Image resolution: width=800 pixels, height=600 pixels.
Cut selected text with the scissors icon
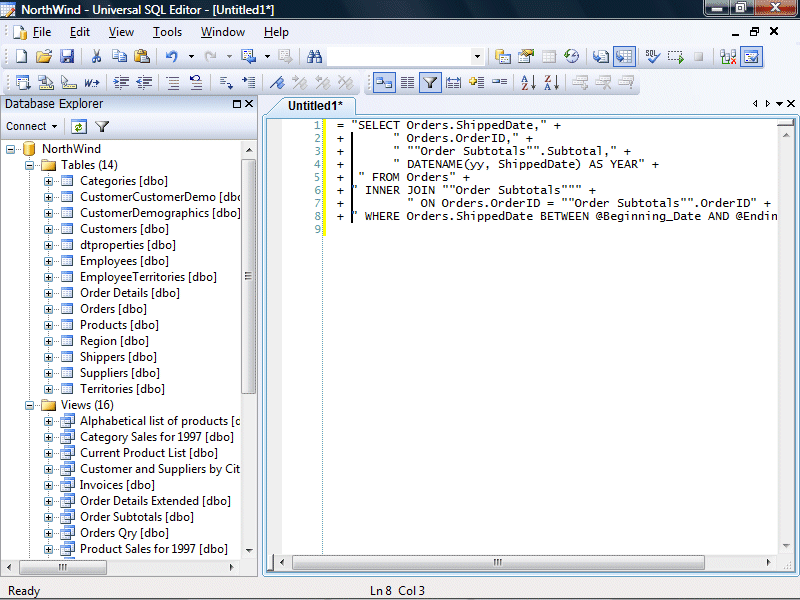pos(96,56)
